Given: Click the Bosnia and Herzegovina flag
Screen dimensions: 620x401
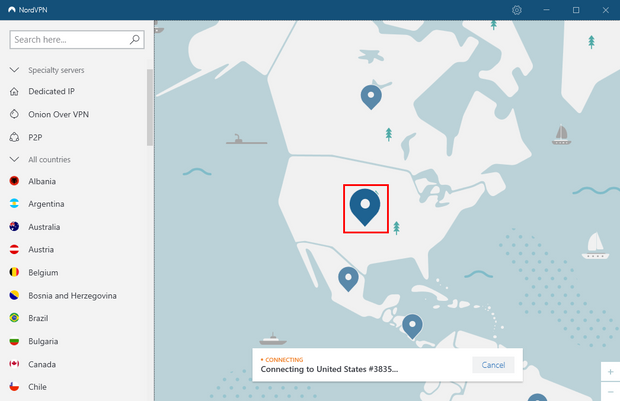Looking at the screenshot, I should tap(14, 295).
